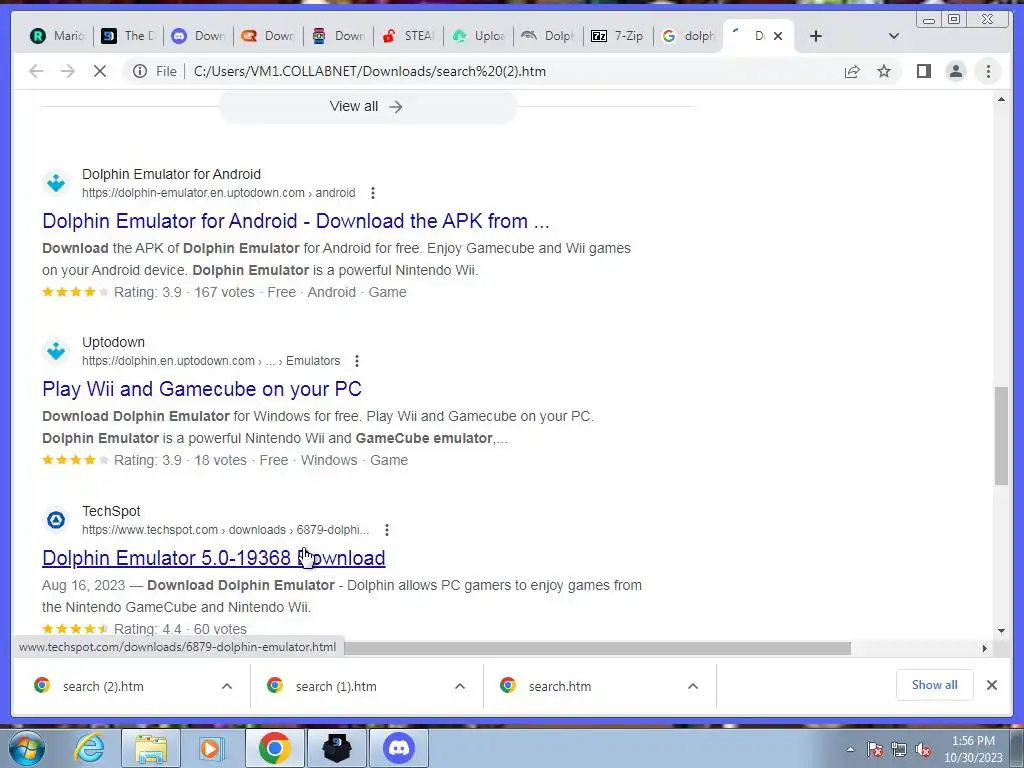This screenshot has height=768, width=1024.
Task: Click the browser back arrow
Action: pyautogui.click(x=36, y=71)
